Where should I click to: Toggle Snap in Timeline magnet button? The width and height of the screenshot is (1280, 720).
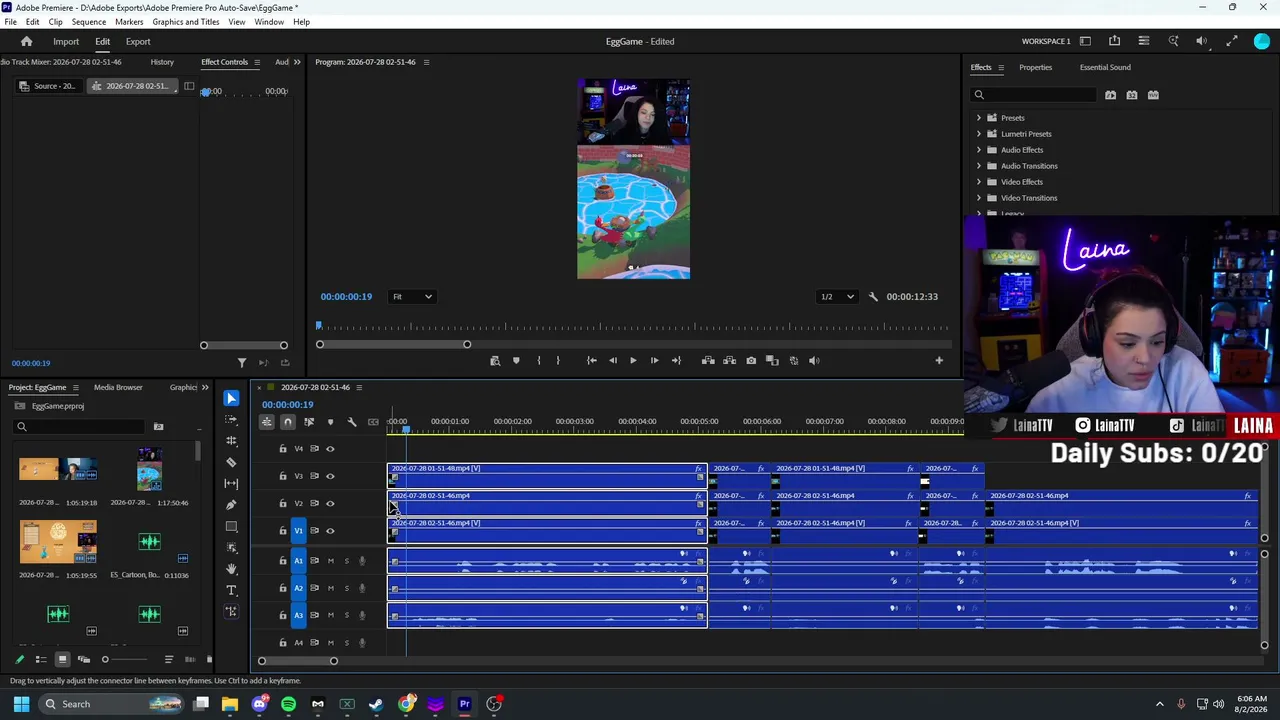coord(287,422)
